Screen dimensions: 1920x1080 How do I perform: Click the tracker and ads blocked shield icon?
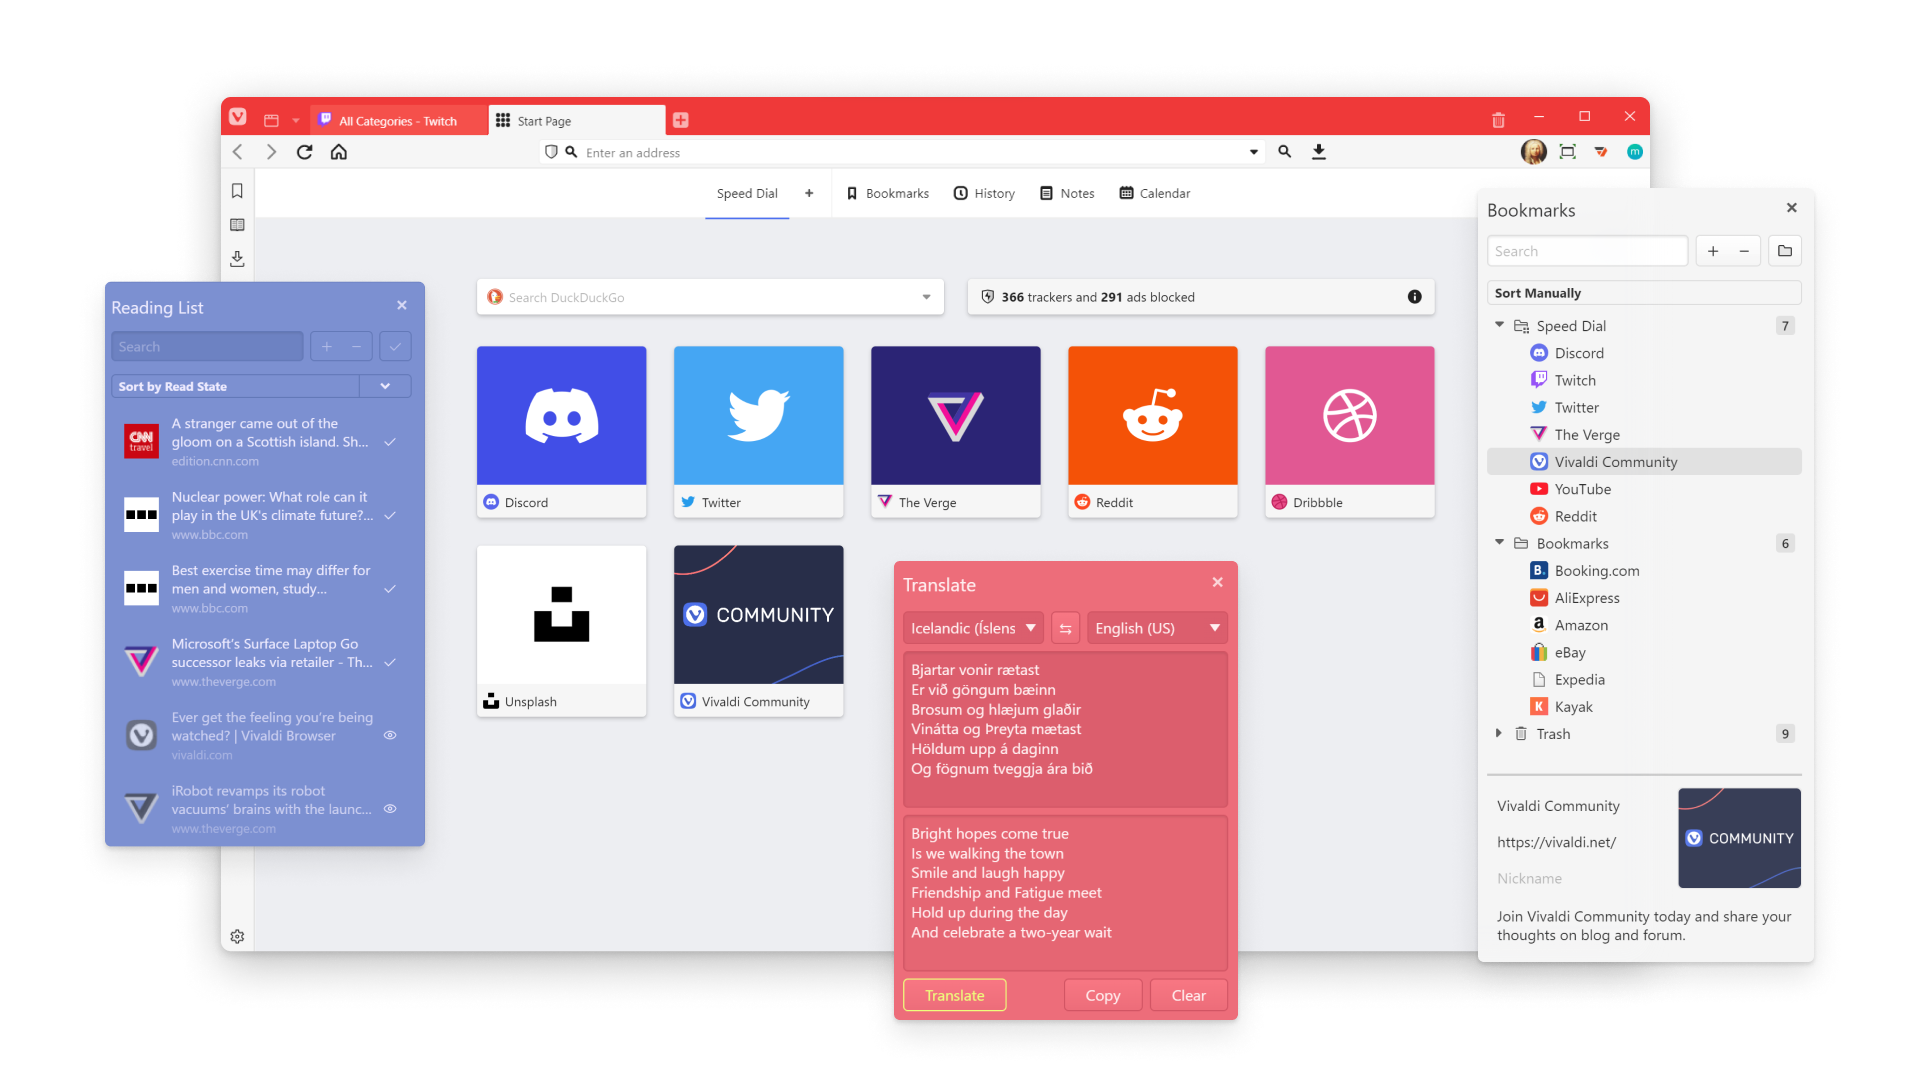pos(989,295)
